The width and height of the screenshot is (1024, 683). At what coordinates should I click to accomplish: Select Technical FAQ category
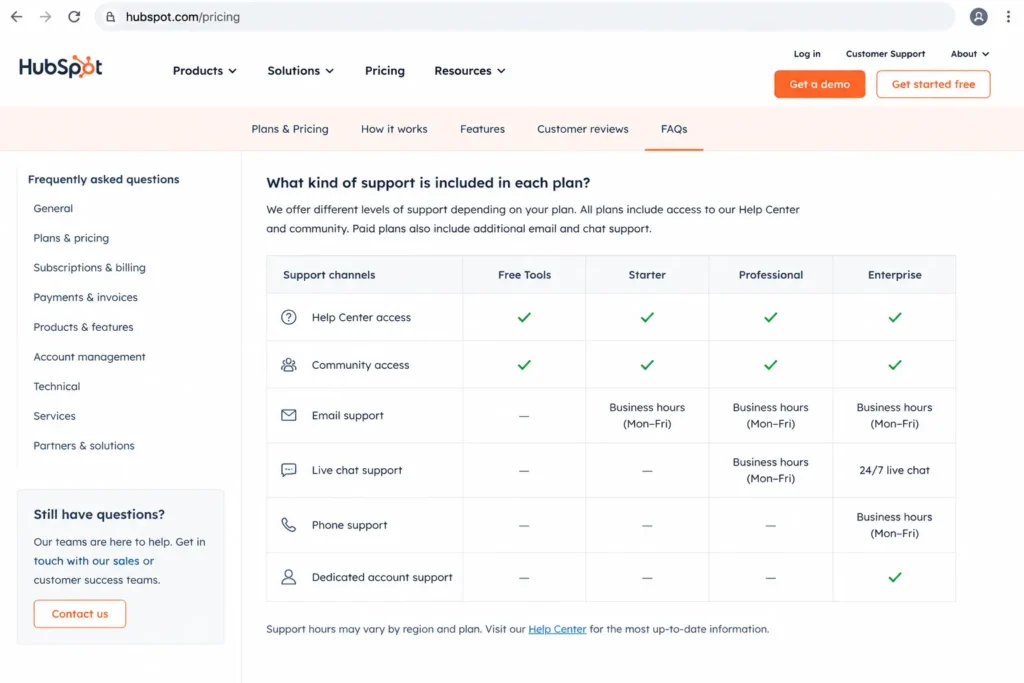(57, 387)
